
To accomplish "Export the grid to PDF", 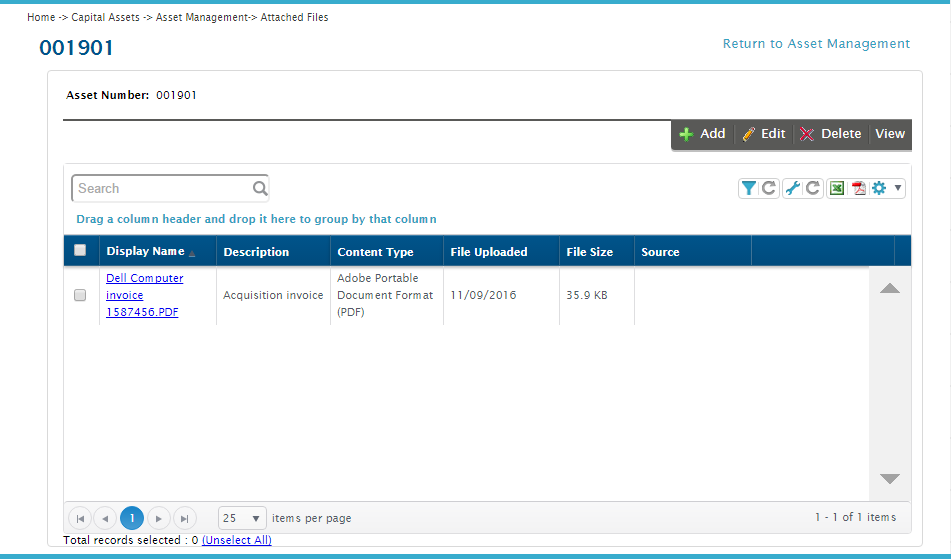I will point(858,188).
